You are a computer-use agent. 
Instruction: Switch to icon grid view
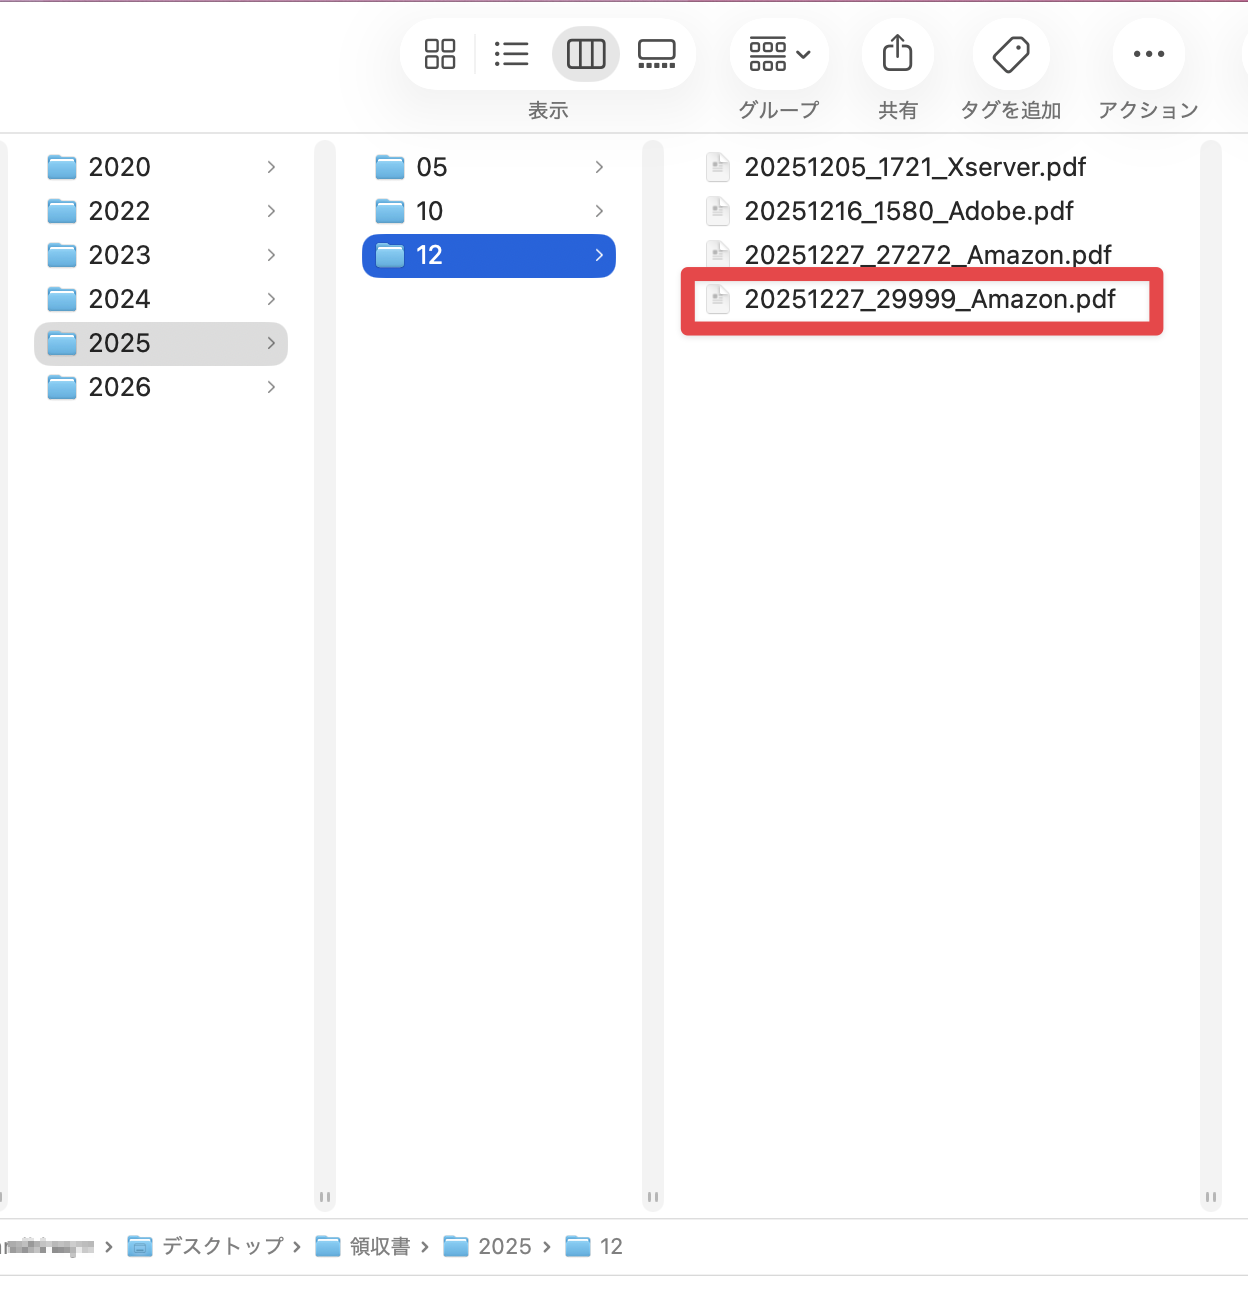point(440,54)
